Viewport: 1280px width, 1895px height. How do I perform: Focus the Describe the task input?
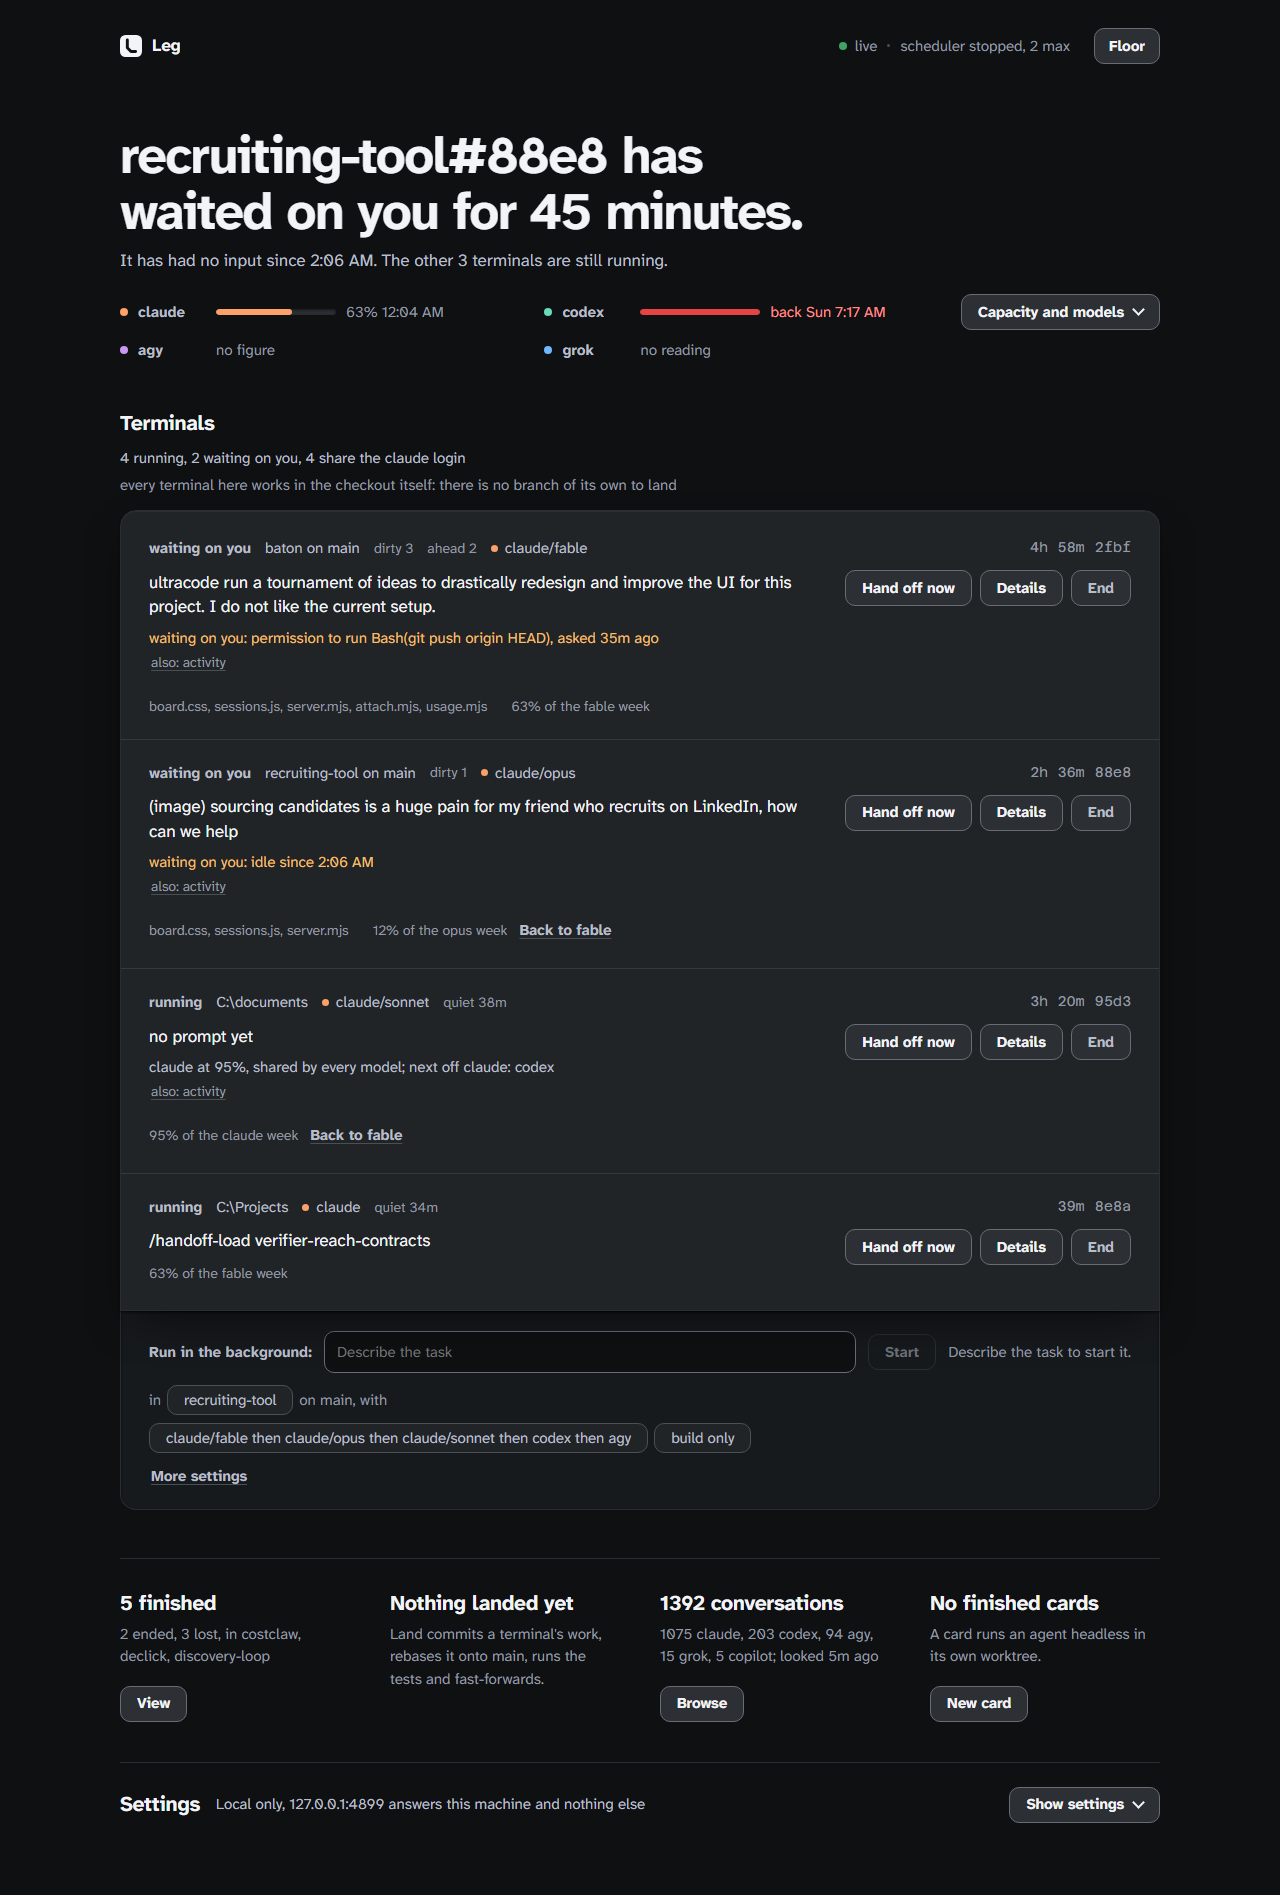click(590, 1352)
